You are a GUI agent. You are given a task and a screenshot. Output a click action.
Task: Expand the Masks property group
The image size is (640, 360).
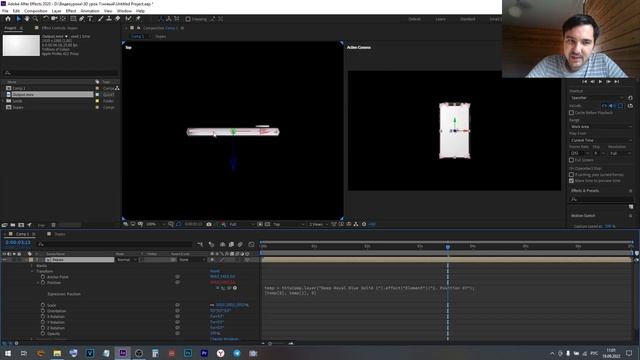click(32, 266)
